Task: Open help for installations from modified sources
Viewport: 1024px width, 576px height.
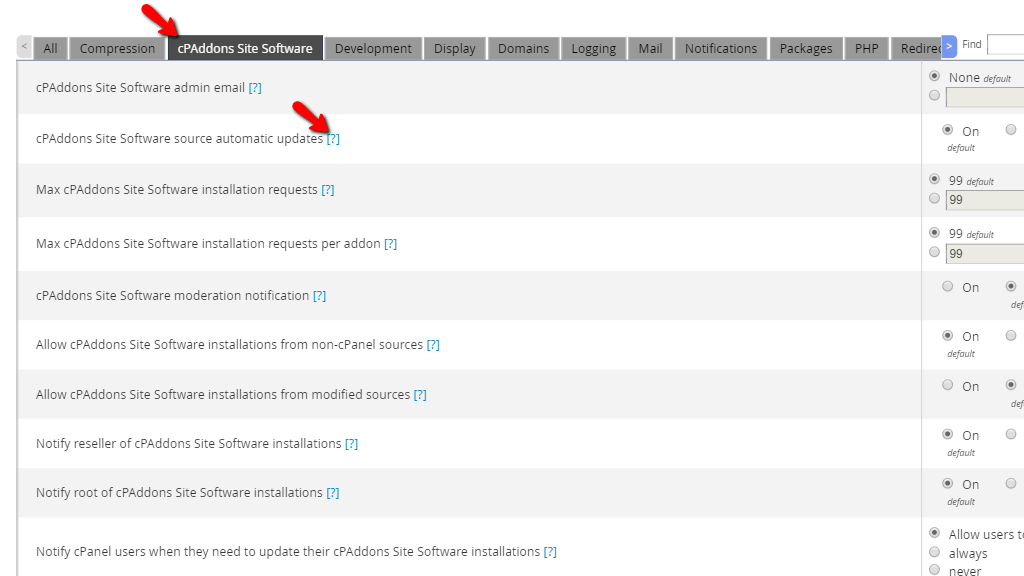Action: [x=420, y=394]
